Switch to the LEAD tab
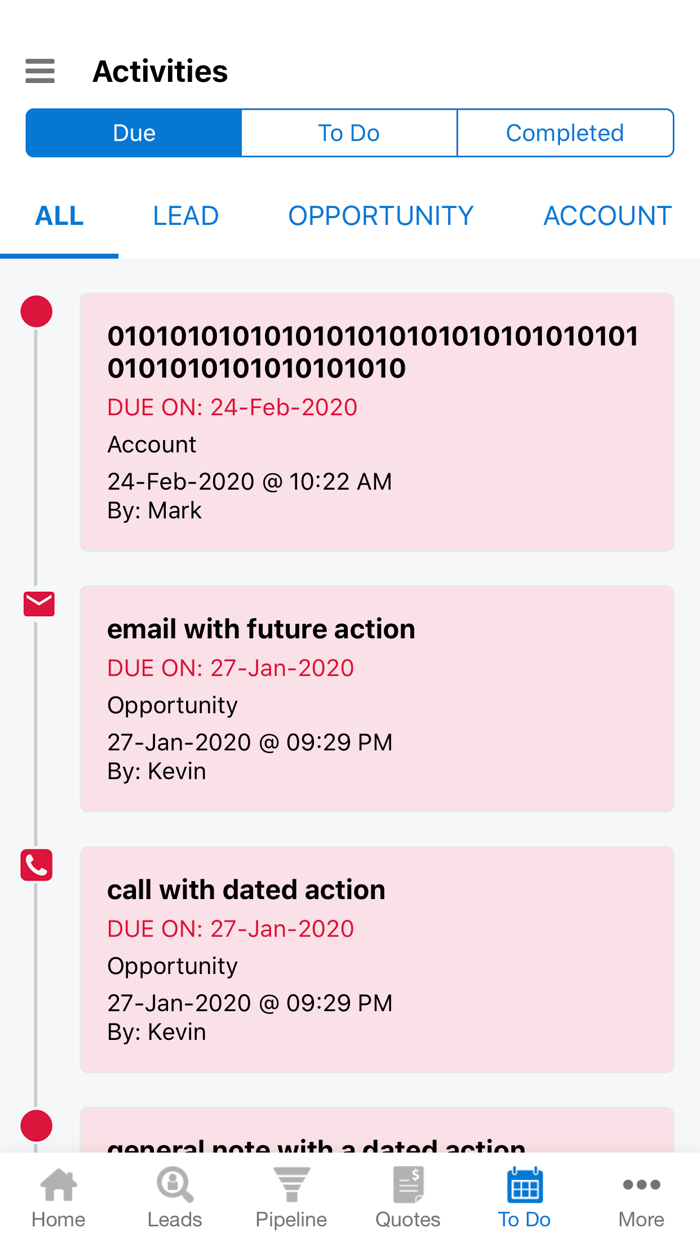The width and height of the screenshot is (700, 1244). tap(185, 215)
